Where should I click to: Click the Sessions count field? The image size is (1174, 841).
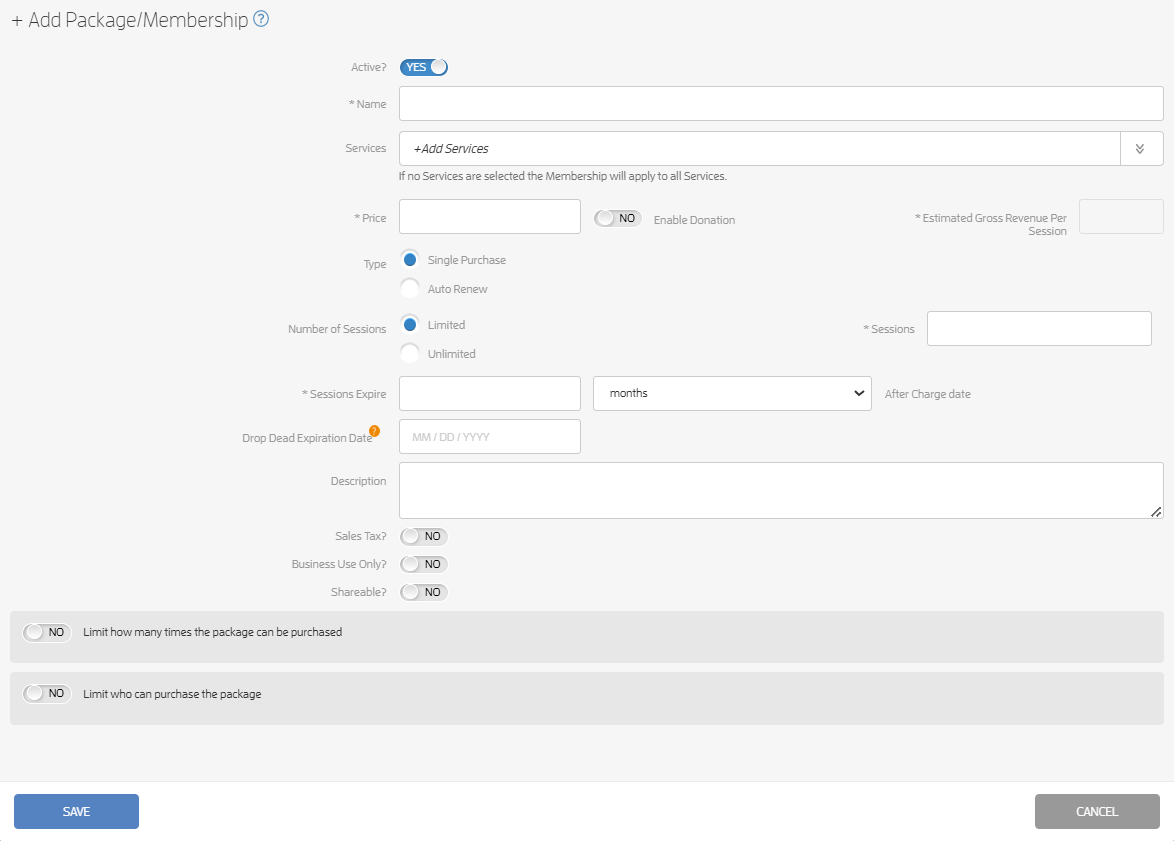[x=1039, y=329]
